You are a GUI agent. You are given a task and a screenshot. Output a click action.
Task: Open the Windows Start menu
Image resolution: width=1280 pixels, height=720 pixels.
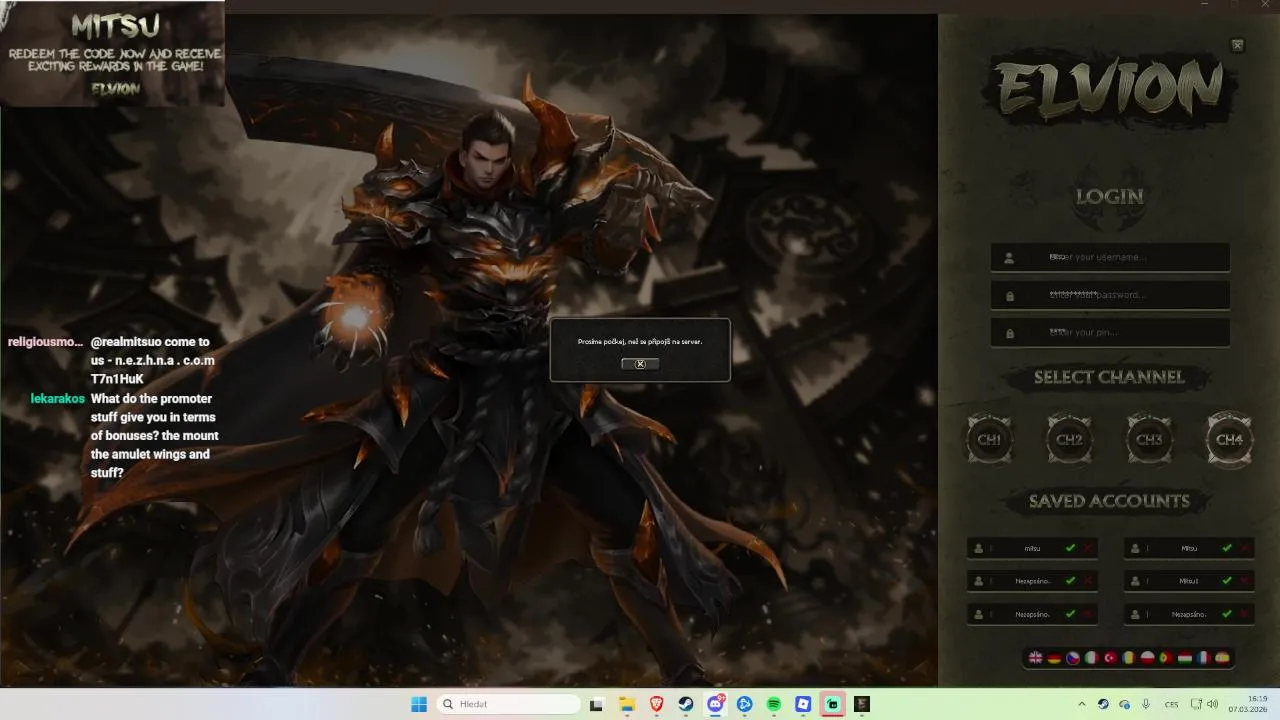click(x=419, y=704)
